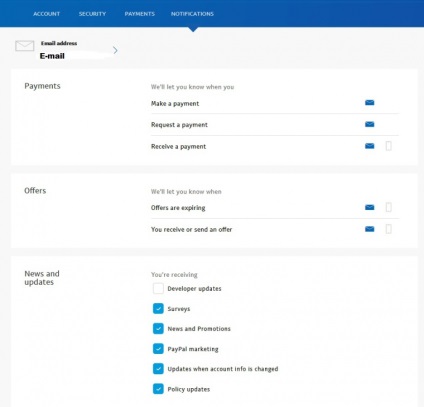Switch to the Security tab
424x407 pixels.
tap(92, 14)
